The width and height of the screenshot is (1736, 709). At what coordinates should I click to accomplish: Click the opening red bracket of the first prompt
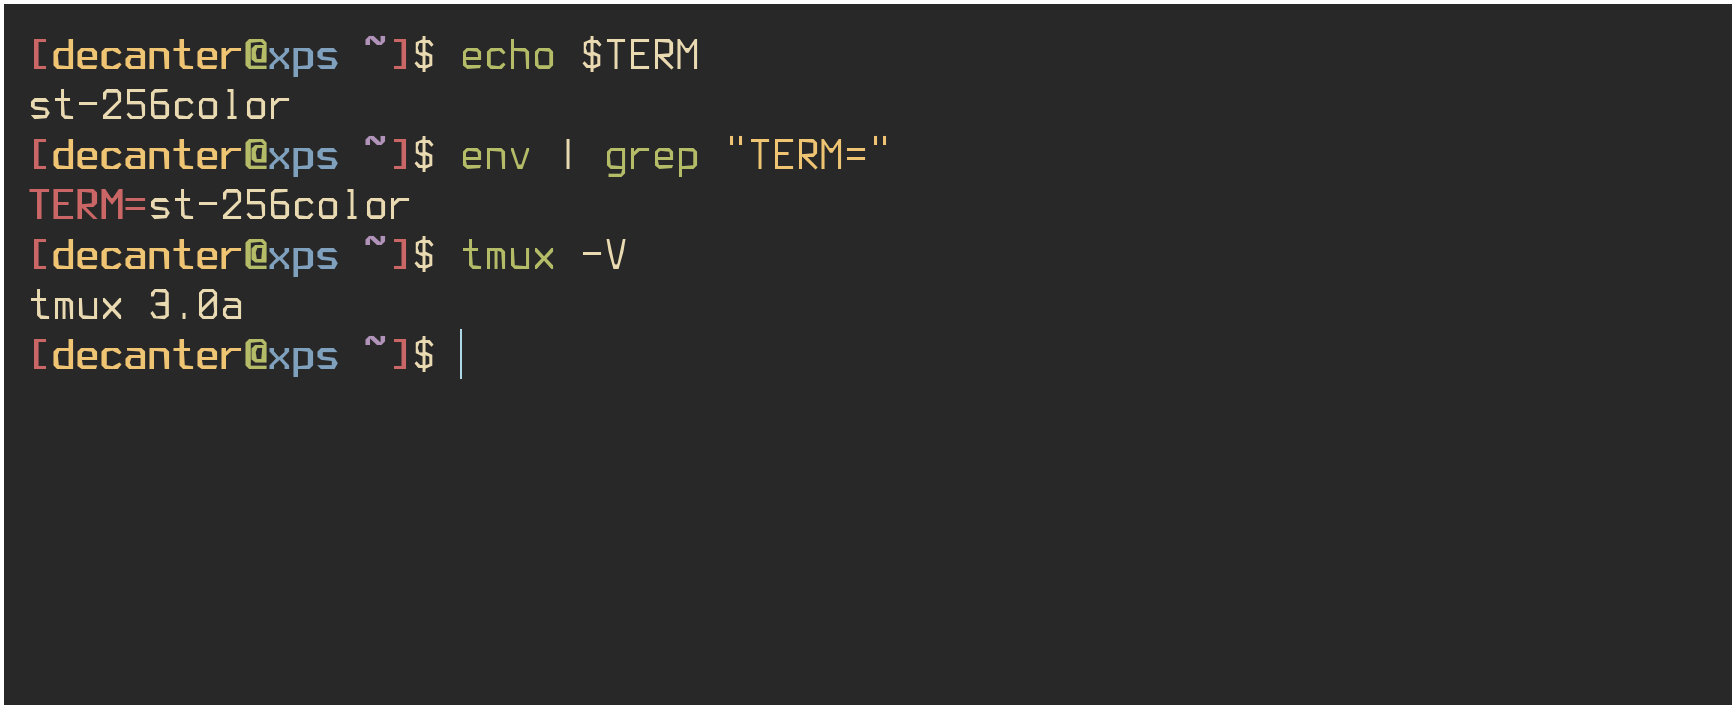39,56
